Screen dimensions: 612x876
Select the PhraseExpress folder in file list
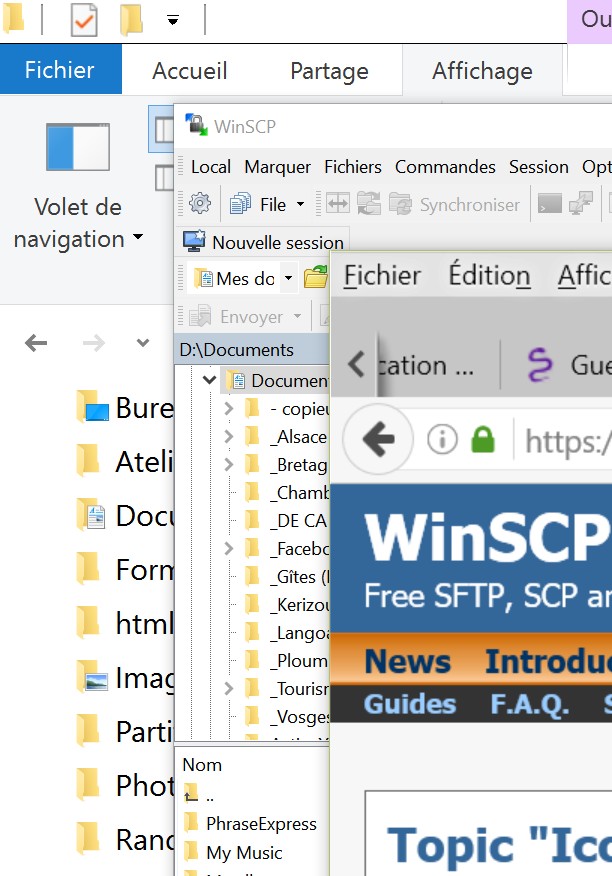point(260,824)
